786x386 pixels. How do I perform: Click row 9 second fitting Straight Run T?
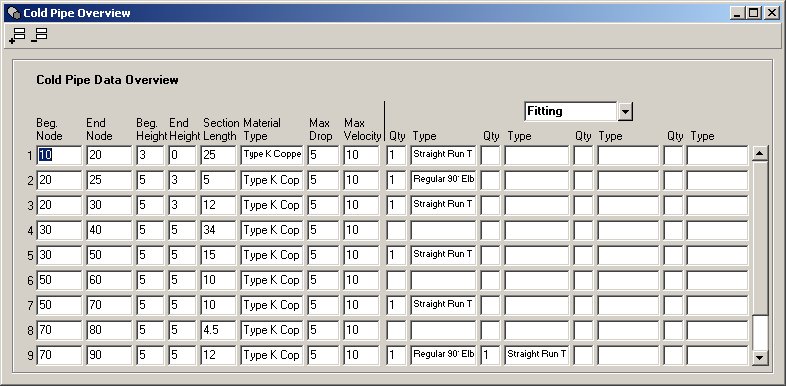[537, 355]
